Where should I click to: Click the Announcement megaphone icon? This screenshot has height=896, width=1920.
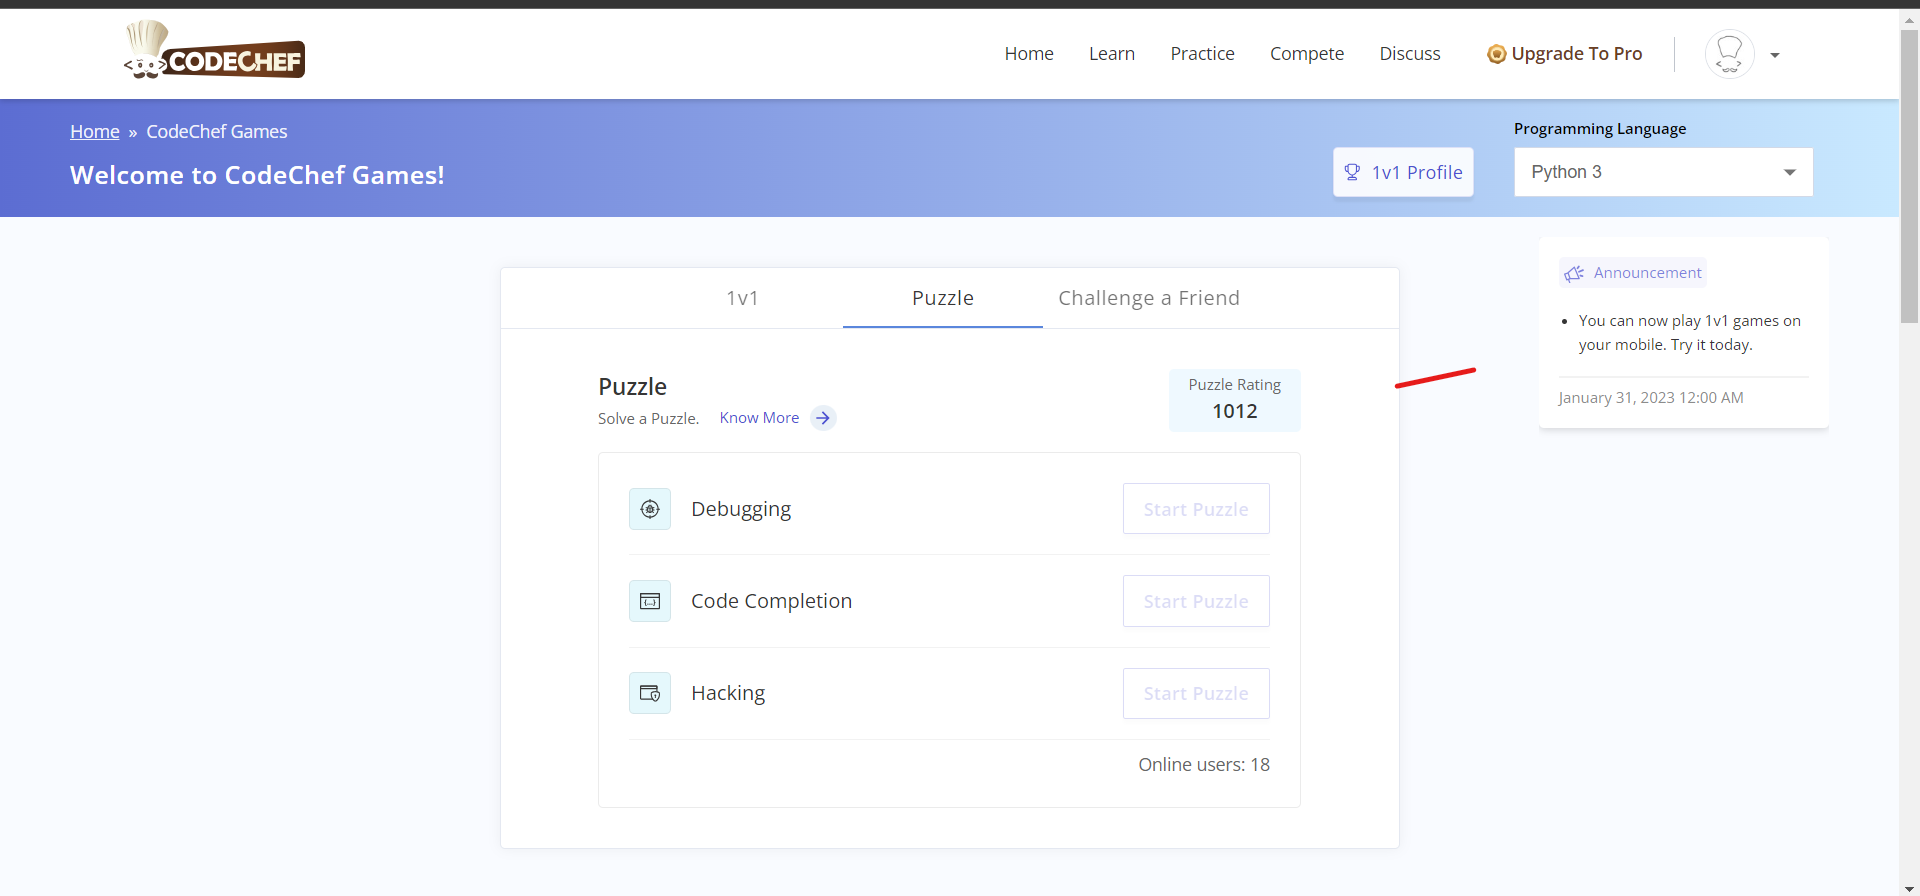[x=1574, y=273]
